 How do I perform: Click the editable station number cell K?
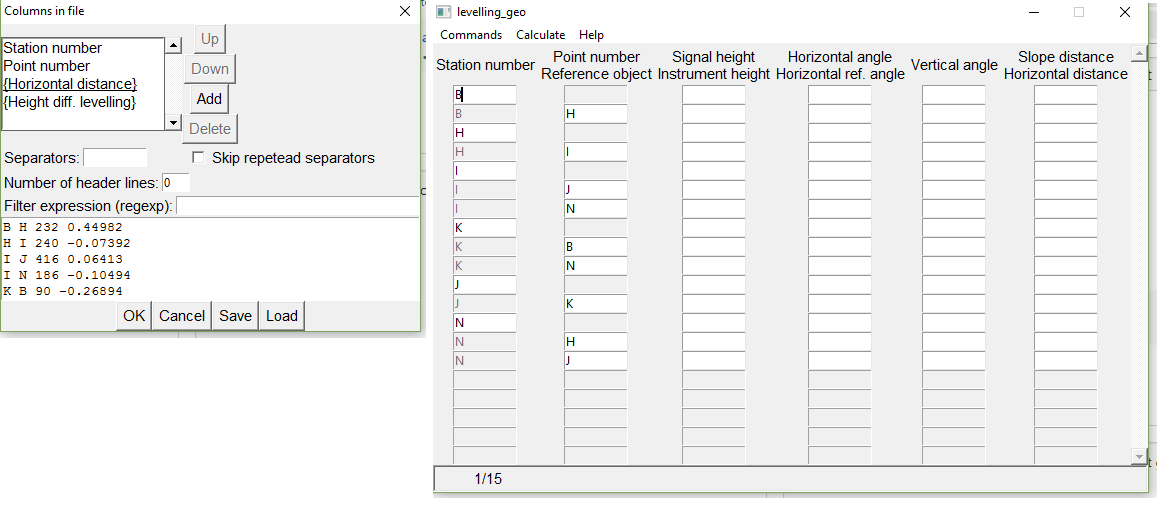485,228
